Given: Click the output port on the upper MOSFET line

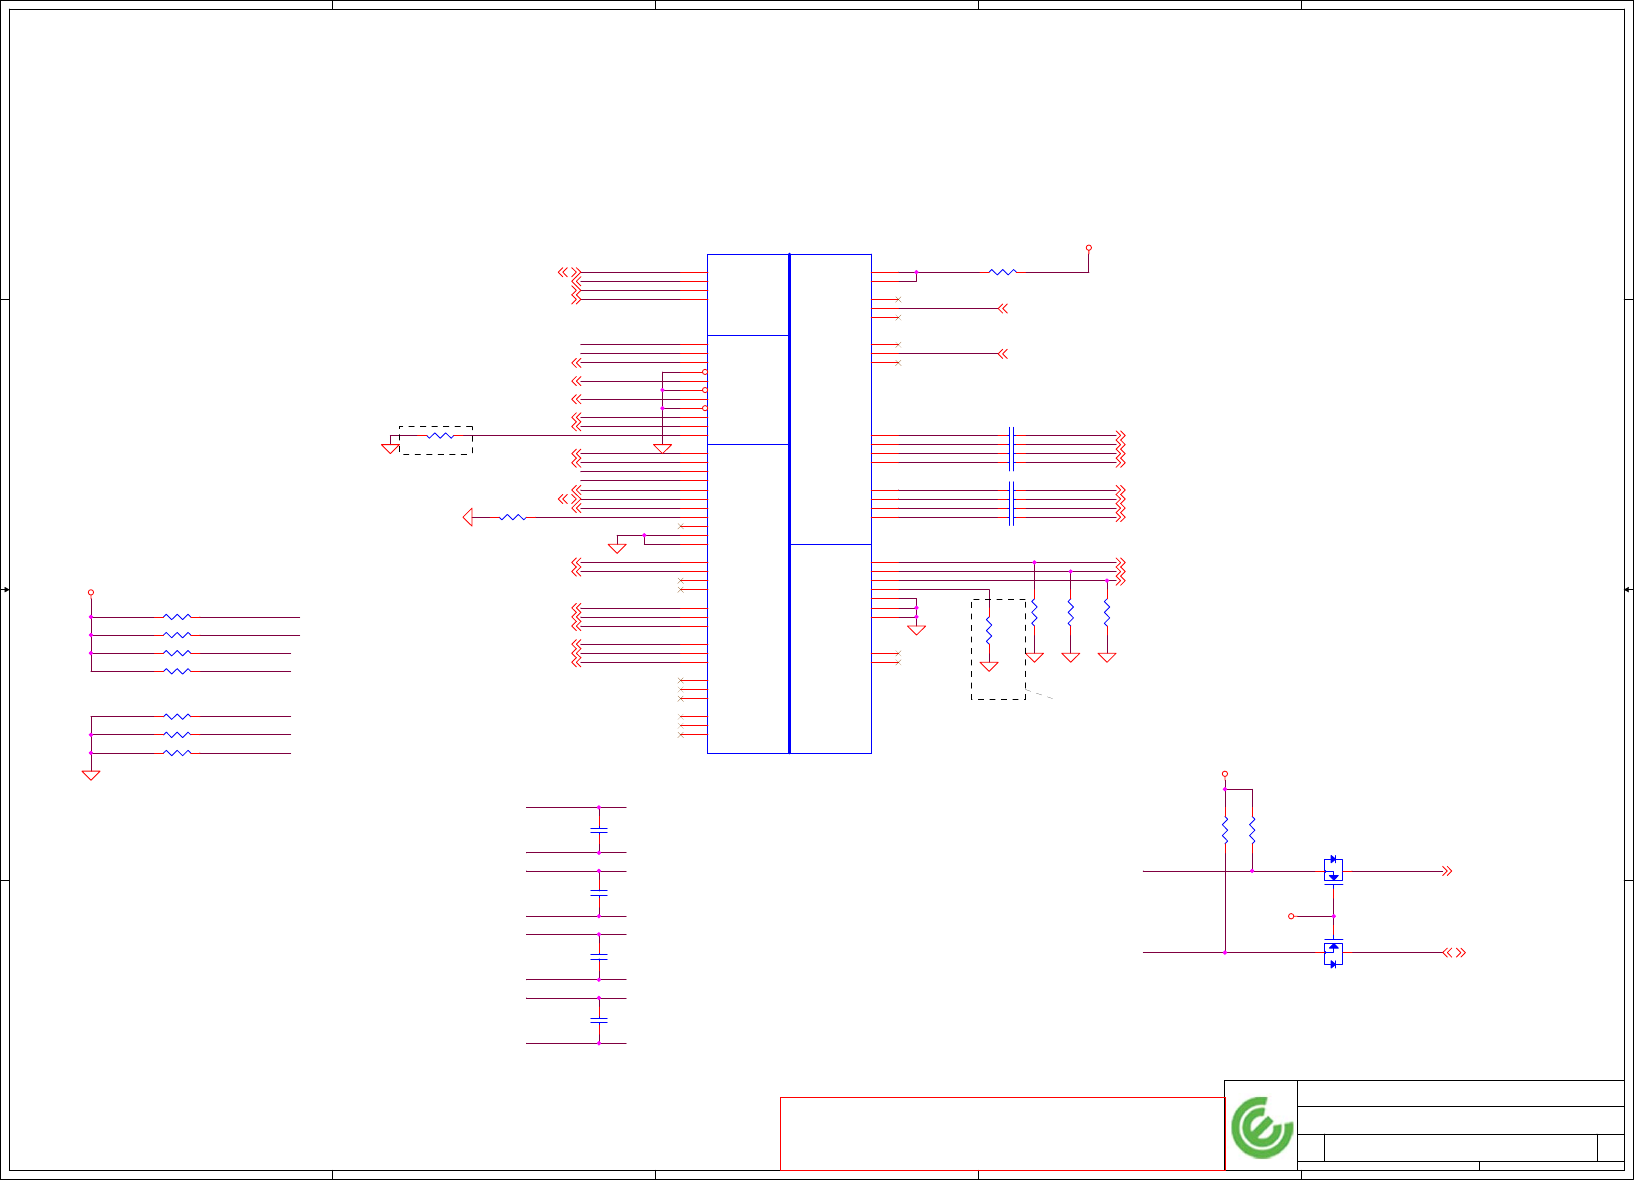Looking at the screenshot, I should pyautogui.click(x=1446, y=871).
